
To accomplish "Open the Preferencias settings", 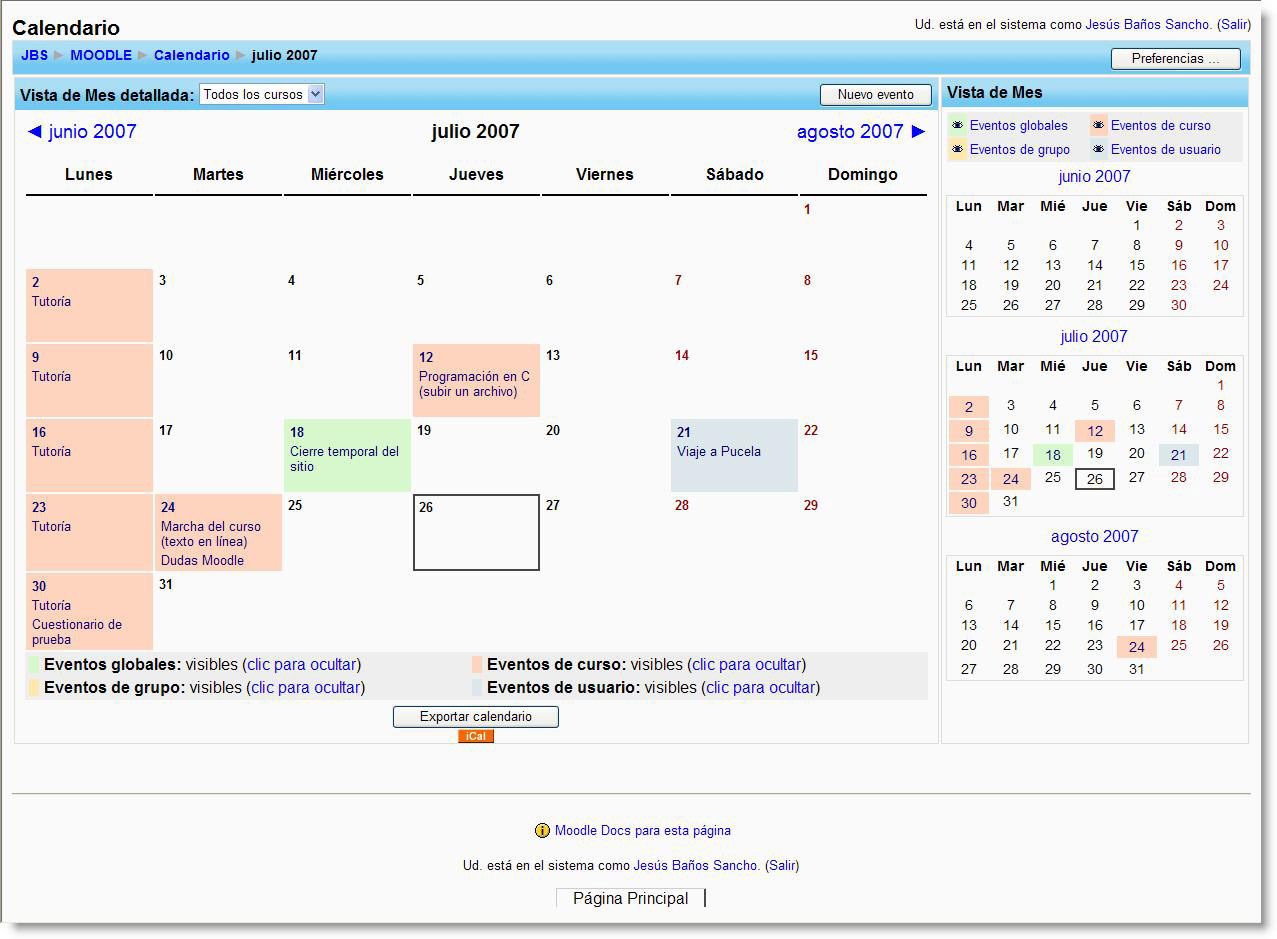I will click(x=1174, y=59).
